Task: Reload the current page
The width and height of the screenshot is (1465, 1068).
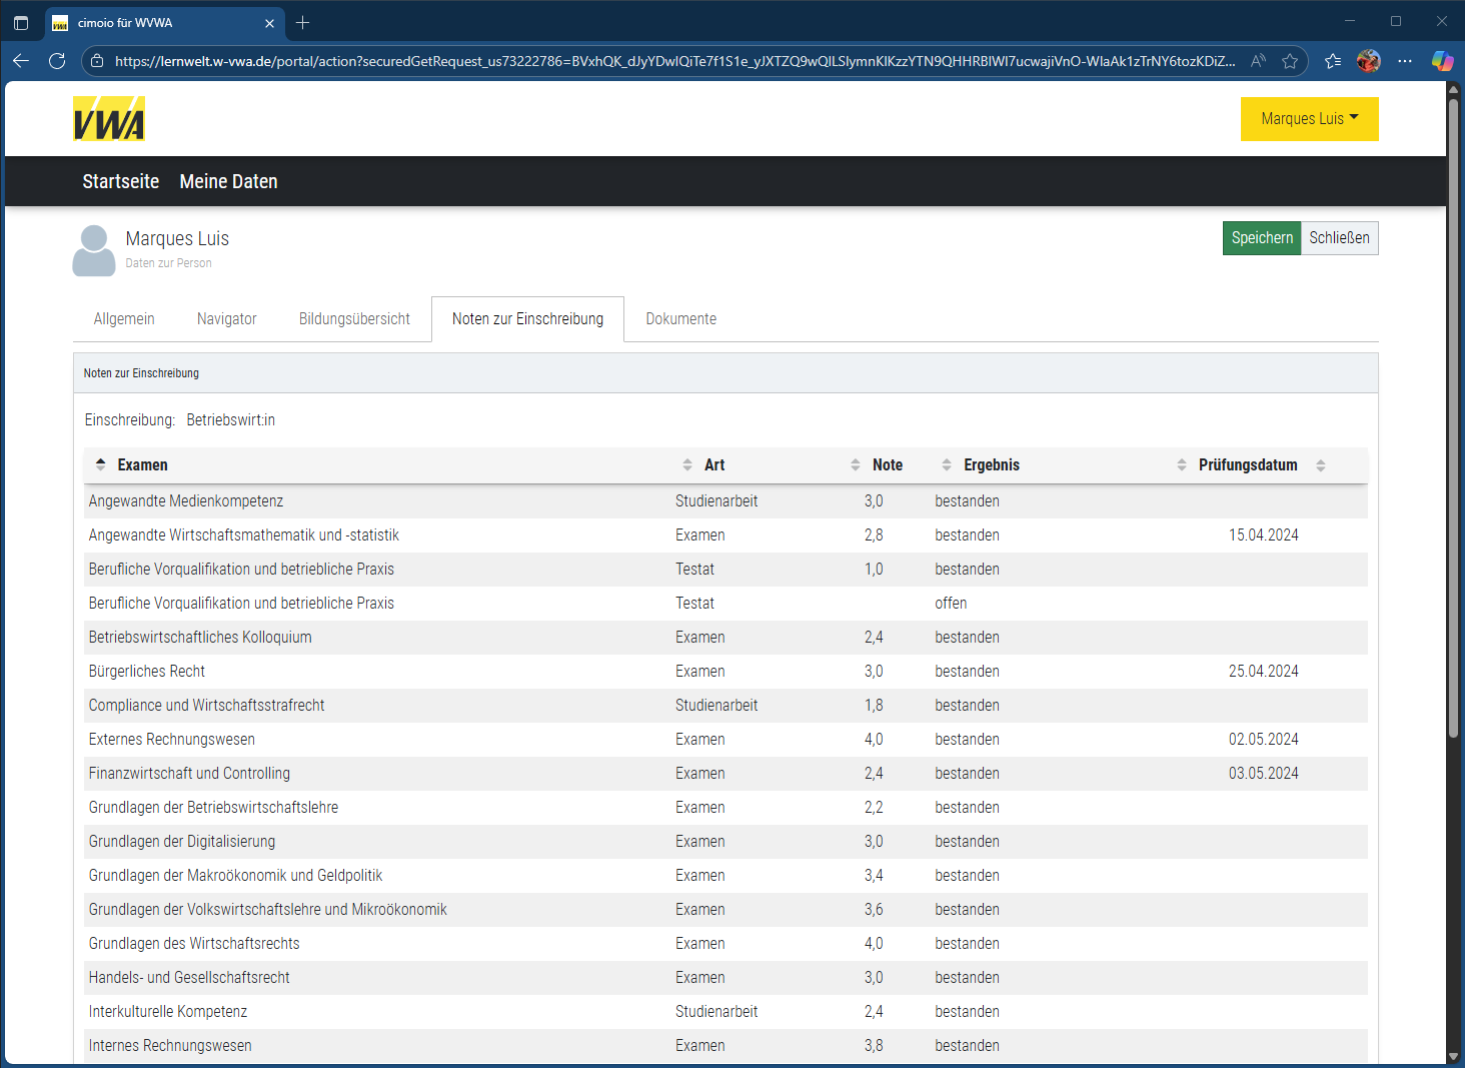Action: [57, 61]
